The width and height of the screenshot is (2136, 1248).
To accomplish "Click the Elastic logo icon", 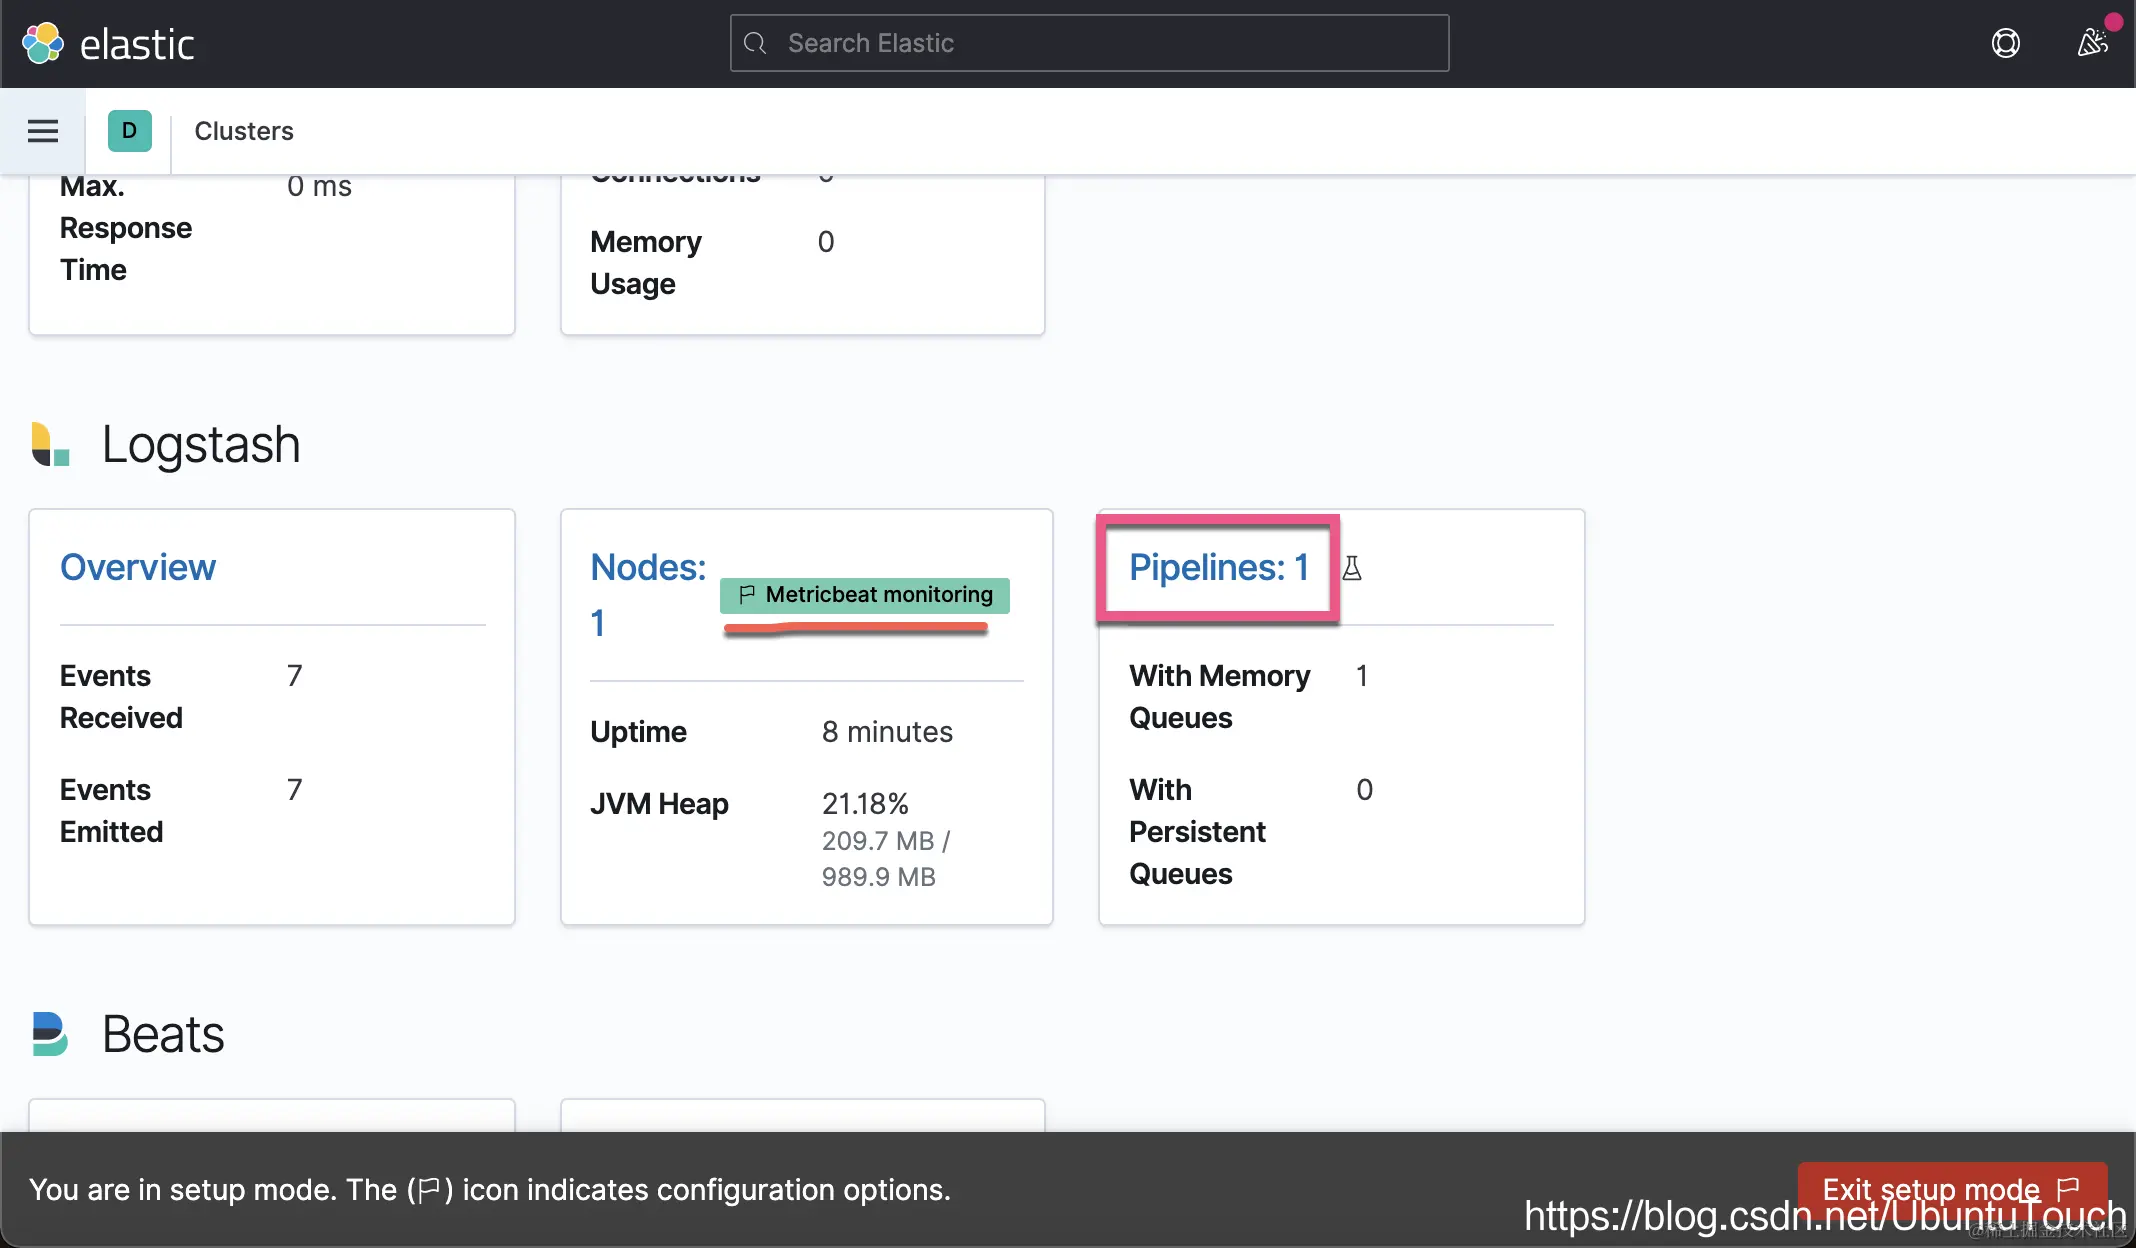I will (x=43, y=44).
